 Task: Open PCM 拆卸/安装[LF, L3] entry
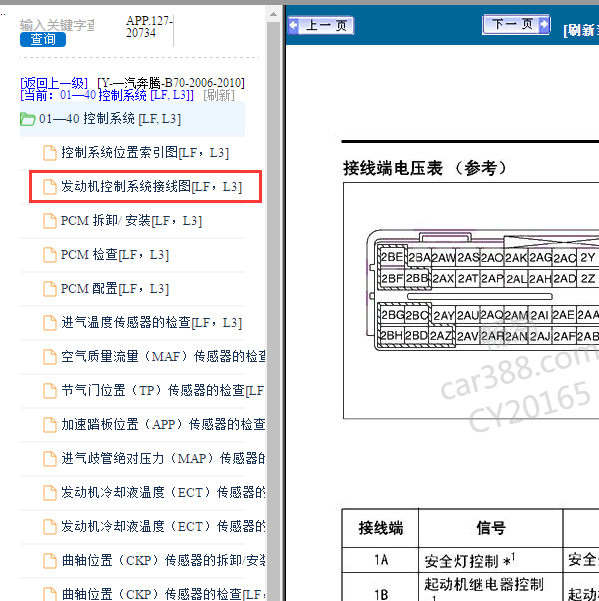click(131, 221)
